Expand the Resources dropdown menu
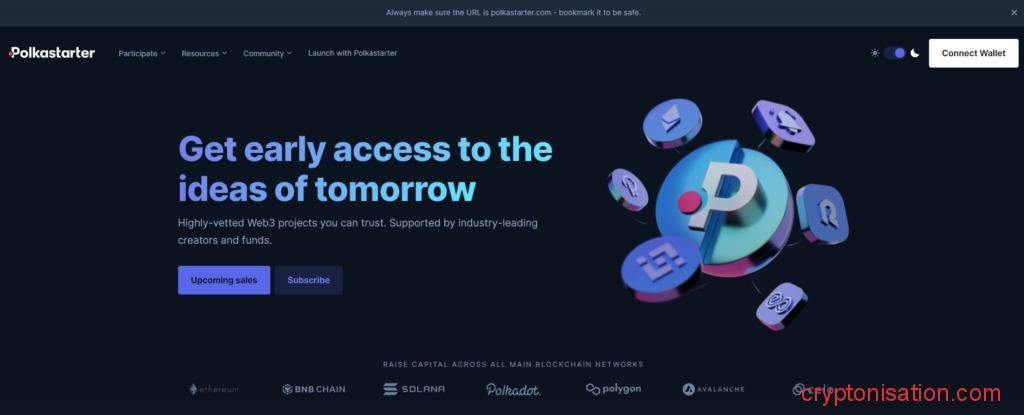The height and width of the screenshot is (415, 1024). [x=204, y=53]
